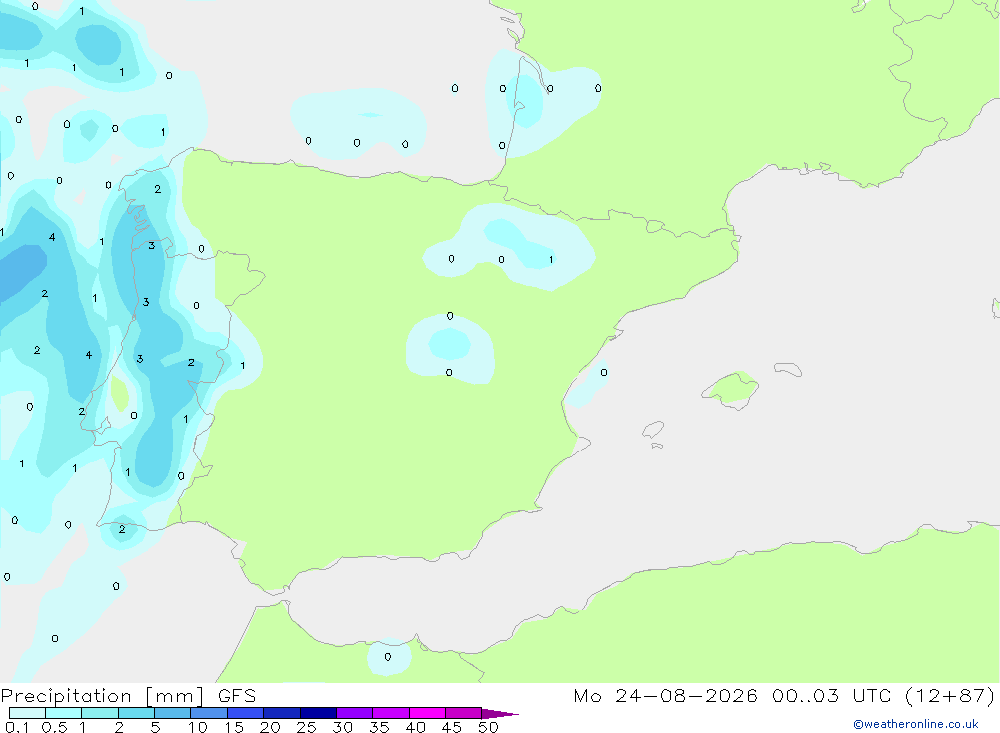Click the weatheronline.co.uk copyright link
The height and width of the screenshot is (733, 1000).
click(x=916, y=724)
